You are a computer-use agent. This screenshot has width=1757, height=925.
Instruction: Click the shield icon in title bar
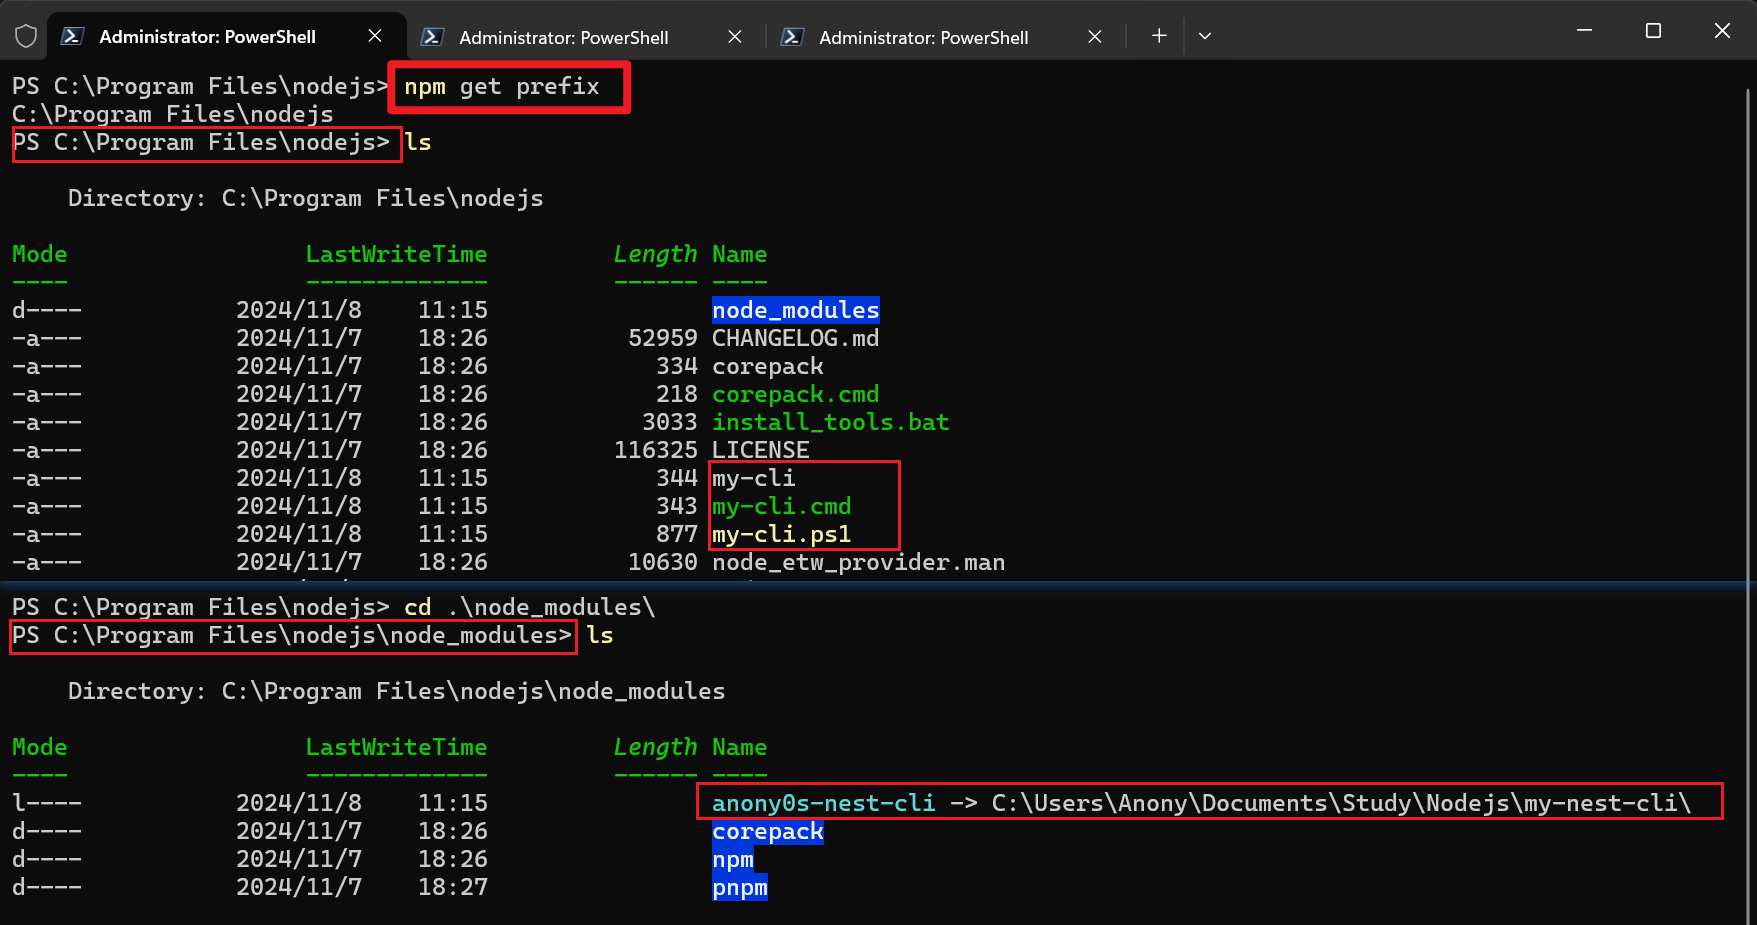point(26,37)
